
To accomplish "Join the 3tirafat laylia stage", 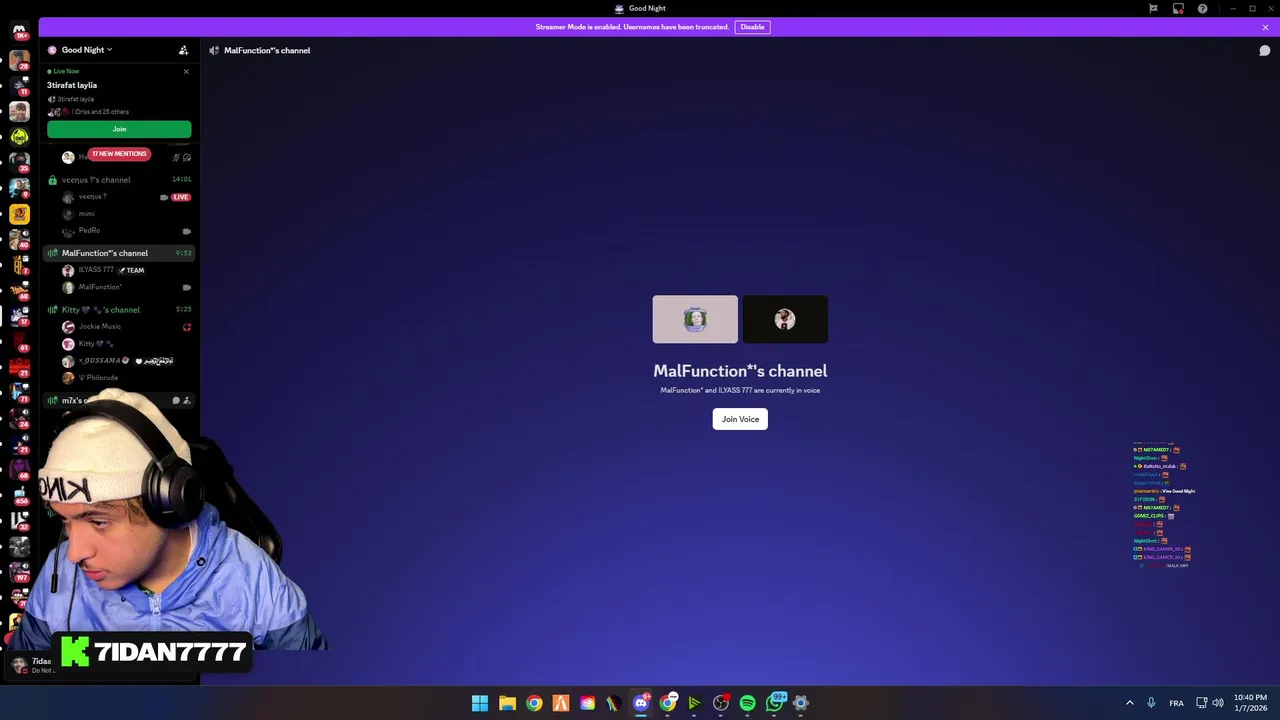I will [119, 129].
